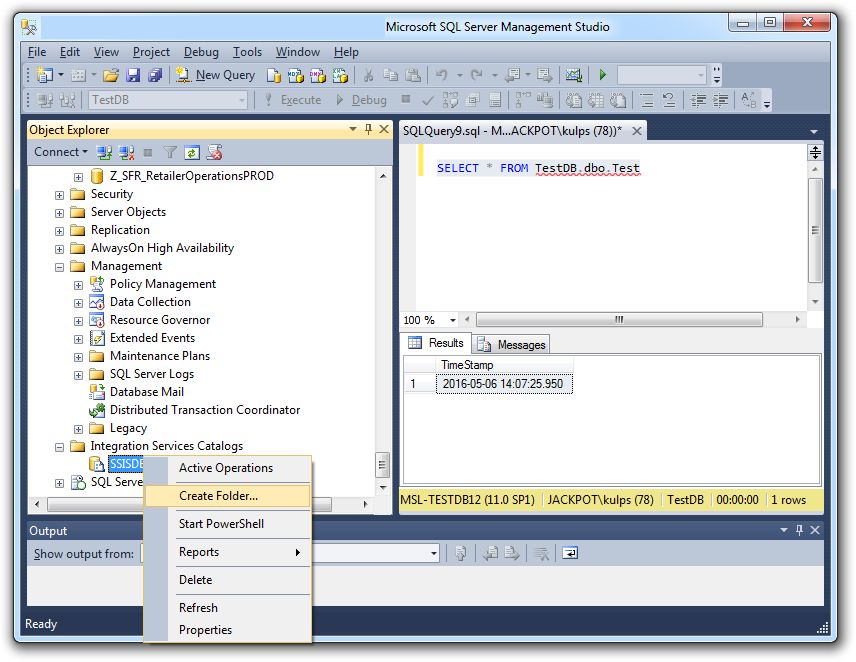The width and height of the screenshot is (856, 662).
Task: Close the SQLQuery9.sql tab
Action: coord(637,131)
